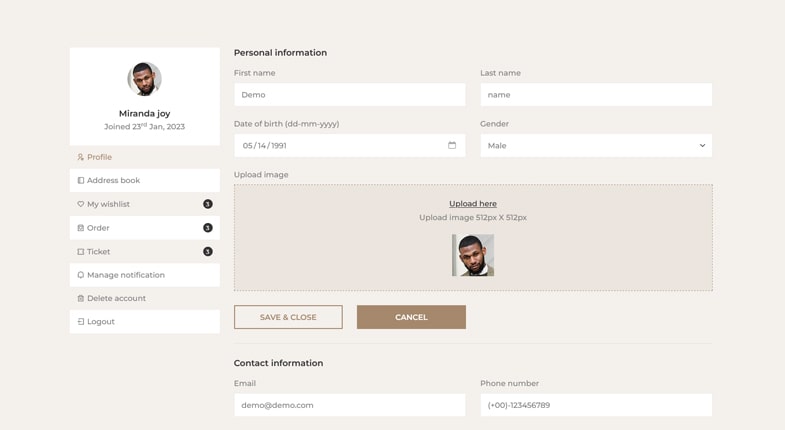The width and height of the screenshot is (785, 430).
Task: Open the My wishlist menu item
Action: pos(109,204)
